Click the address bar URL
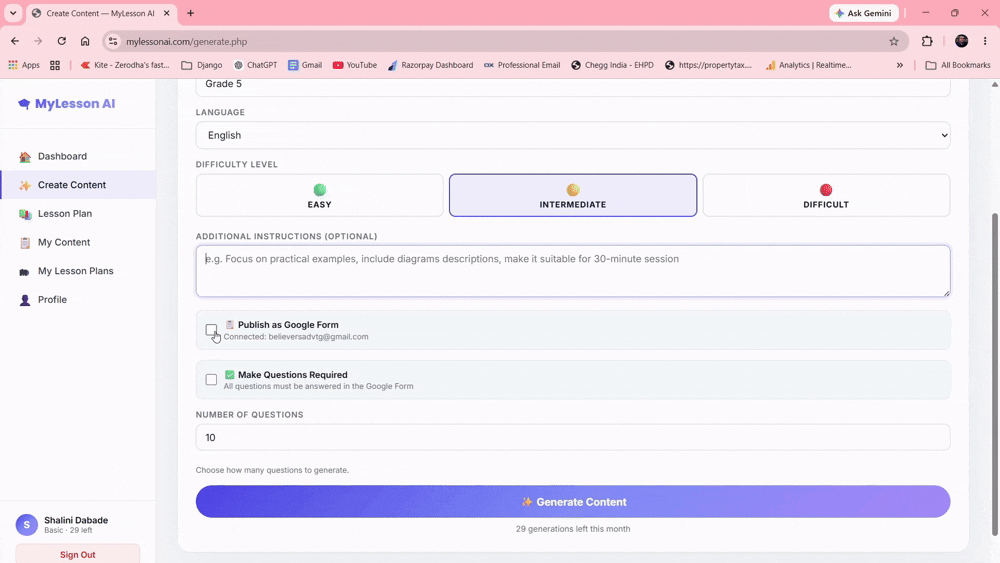This screenshot has height=563, width=1000. pos(186,41)
